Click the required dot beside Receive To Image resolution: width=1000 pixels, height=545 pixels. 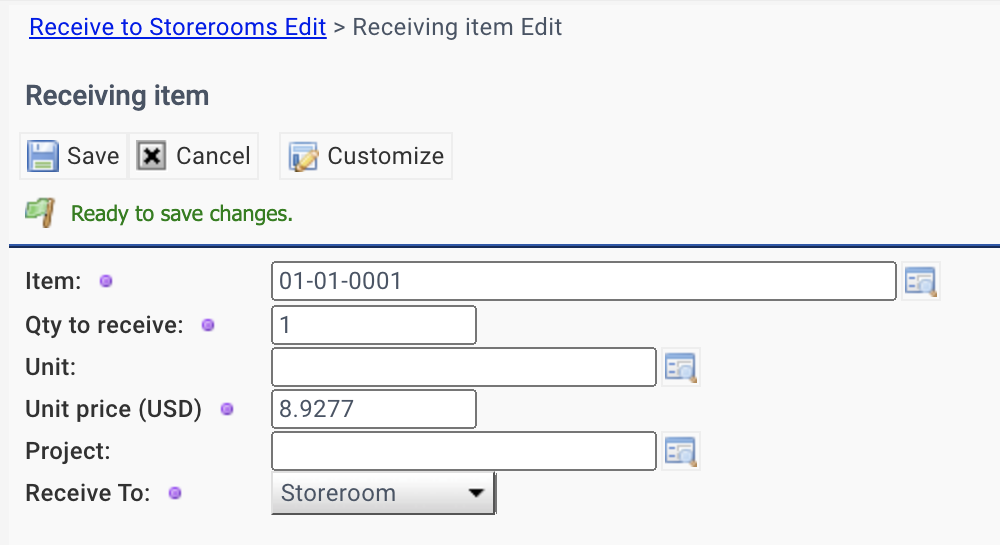pyautogui.click(x=175, y=493)
